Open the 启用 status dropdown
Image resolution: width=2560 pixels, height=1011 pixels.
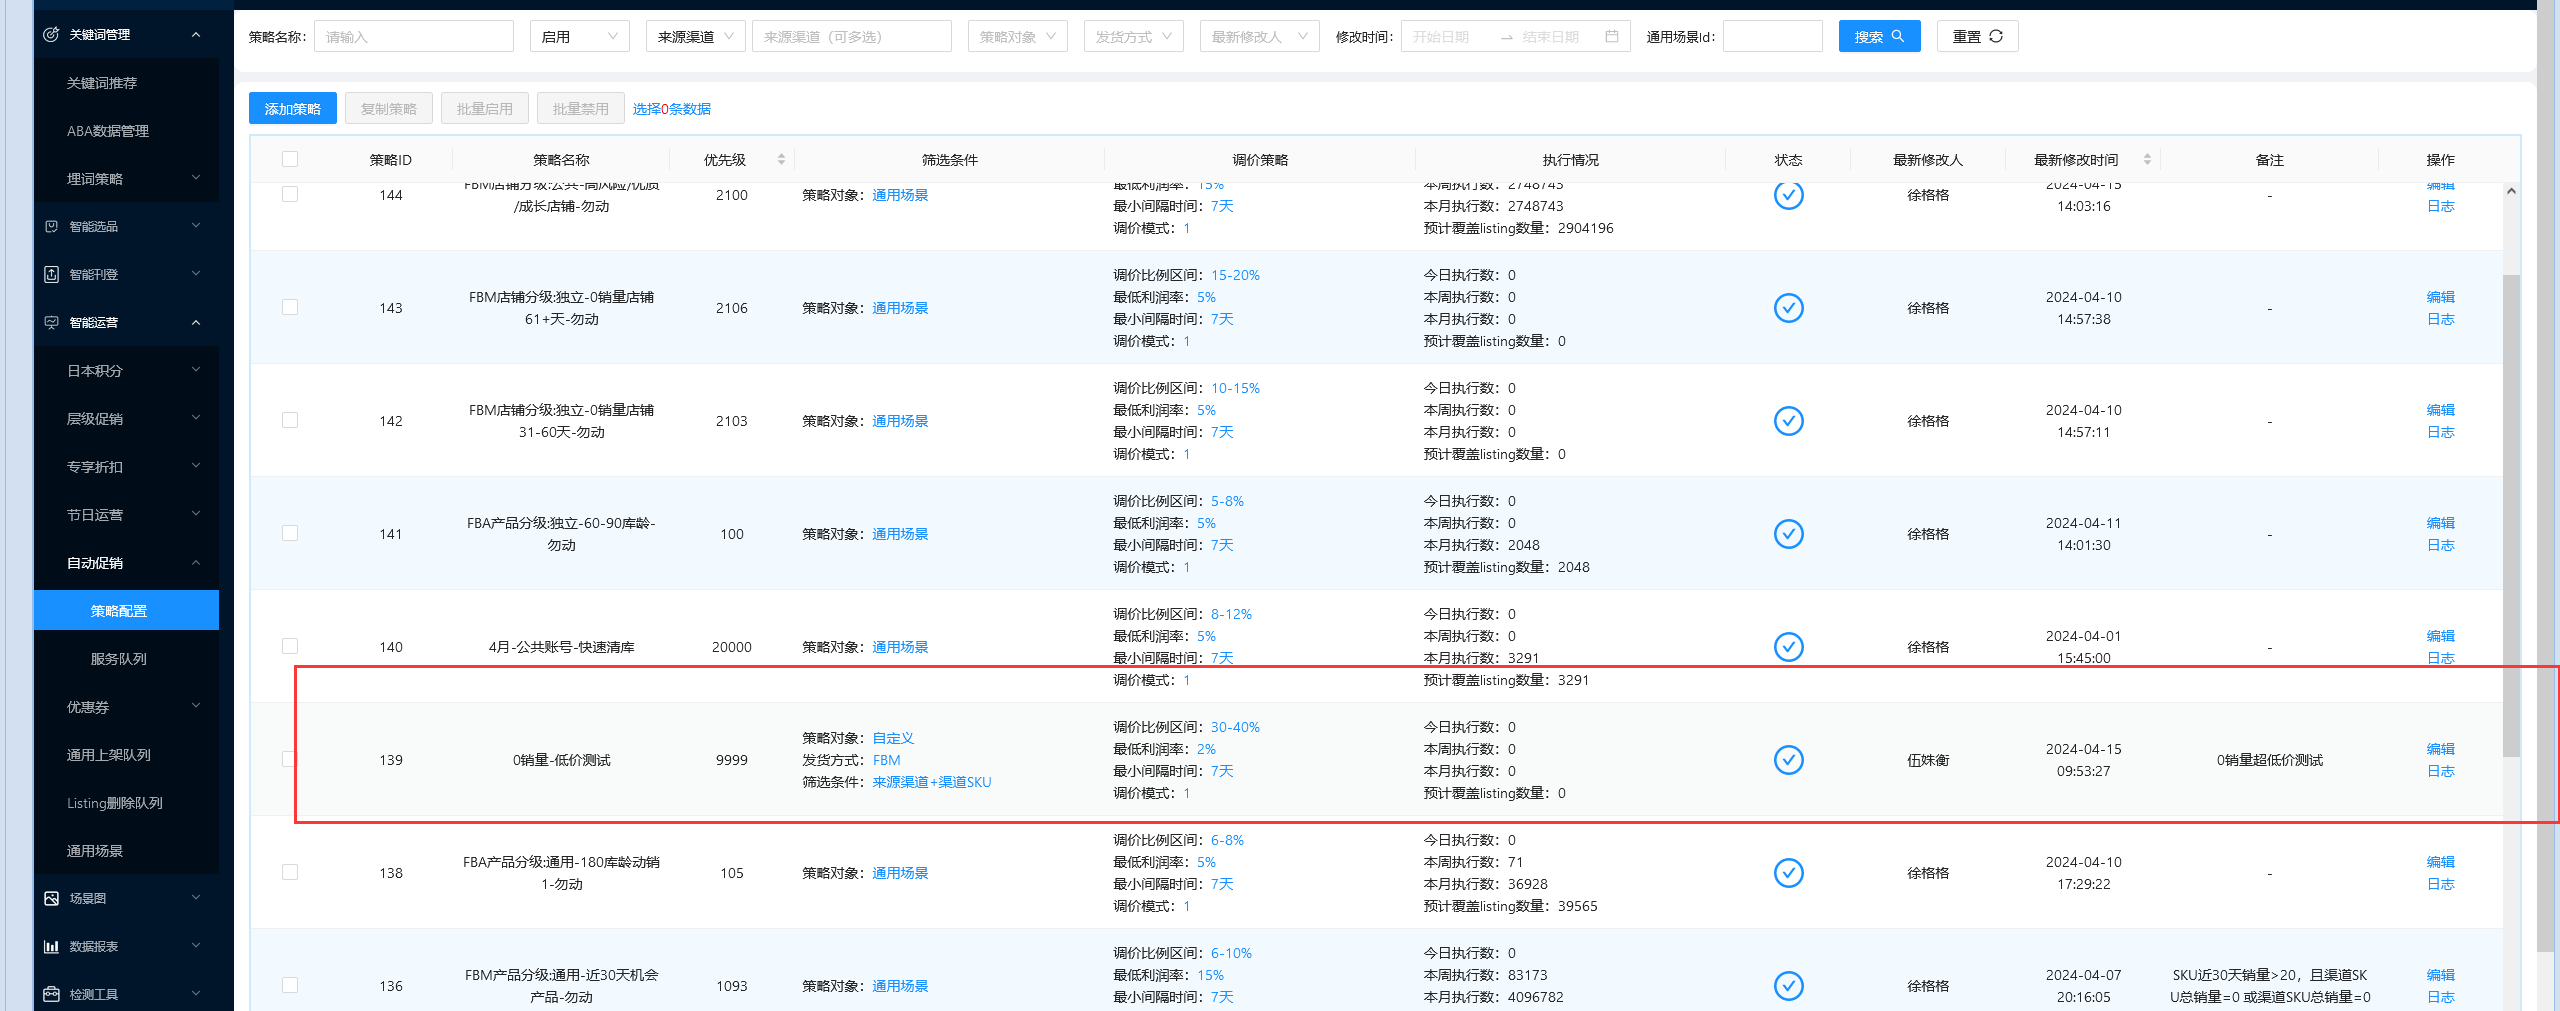tap(580, 36)
